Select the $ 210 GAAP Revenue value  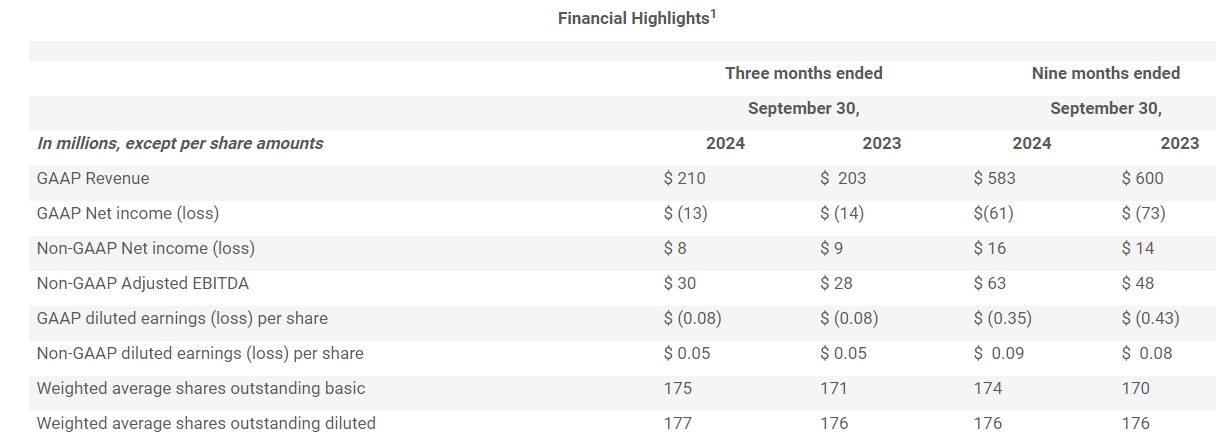pyautogui.click(x=684, y=178)
